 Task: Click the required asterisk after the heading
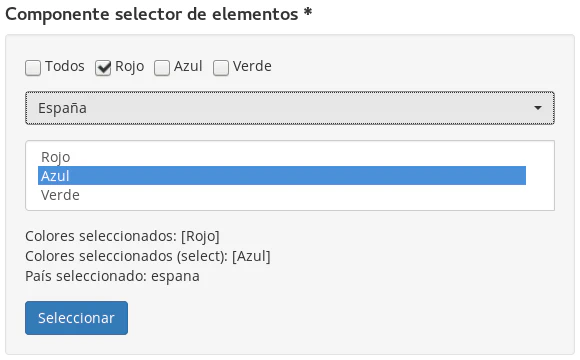(308, 12)
